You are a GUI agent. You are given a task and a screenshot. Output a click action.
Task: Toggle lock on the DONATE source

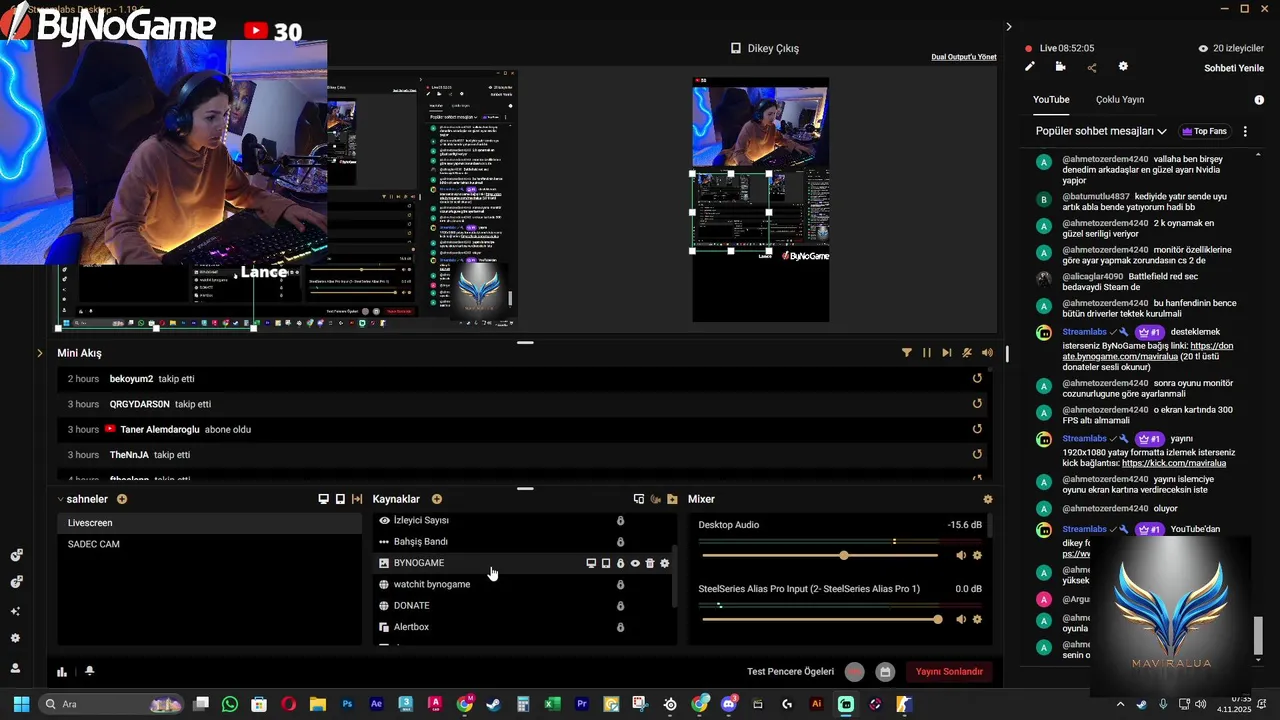[x=620, y=606]
